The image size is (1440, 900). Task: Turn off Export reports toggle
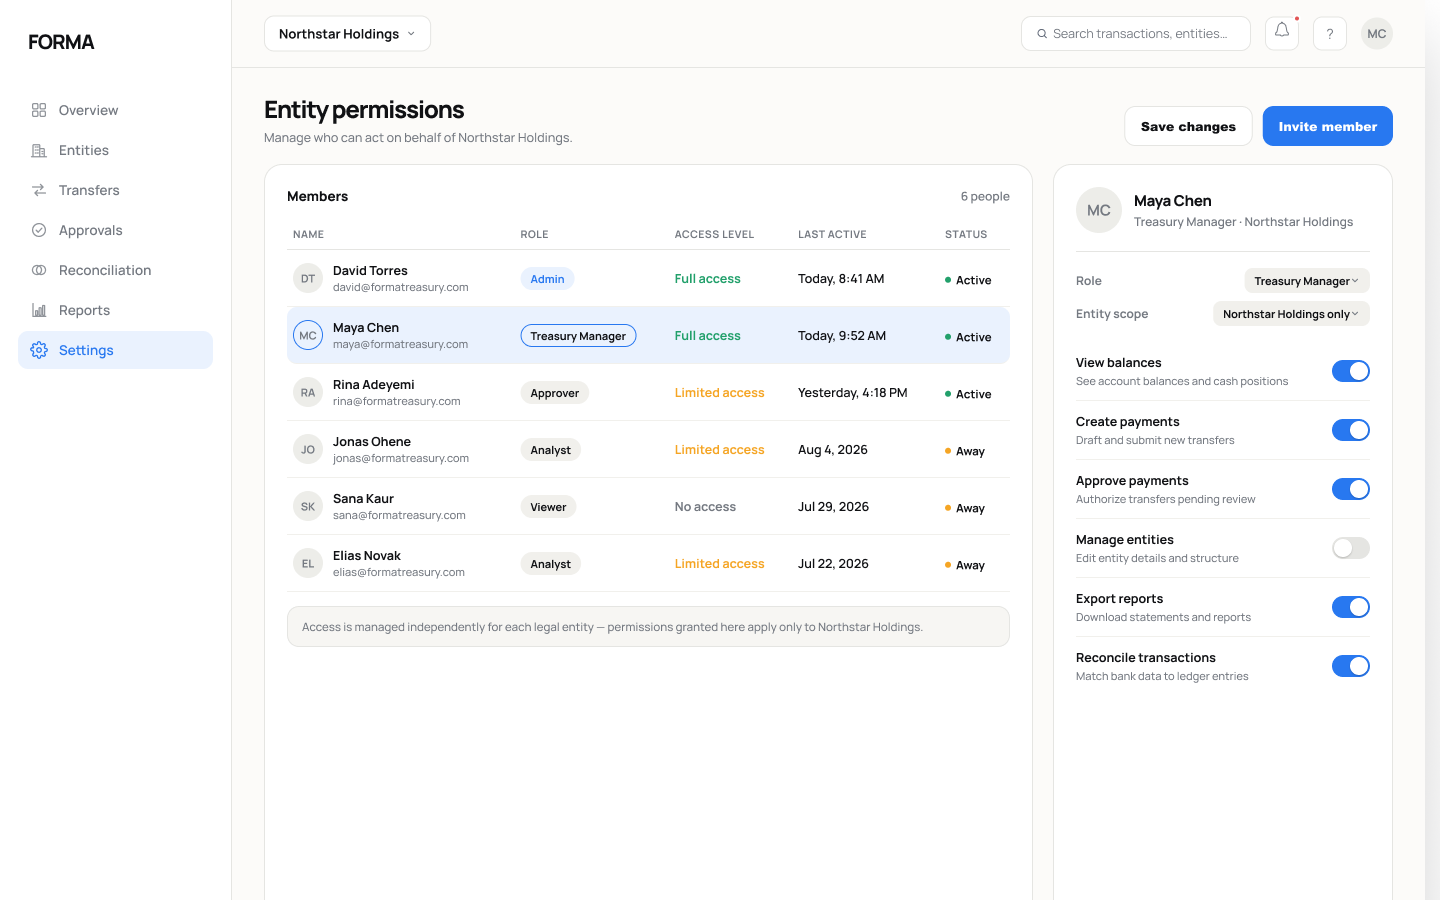pos(1351,607)
